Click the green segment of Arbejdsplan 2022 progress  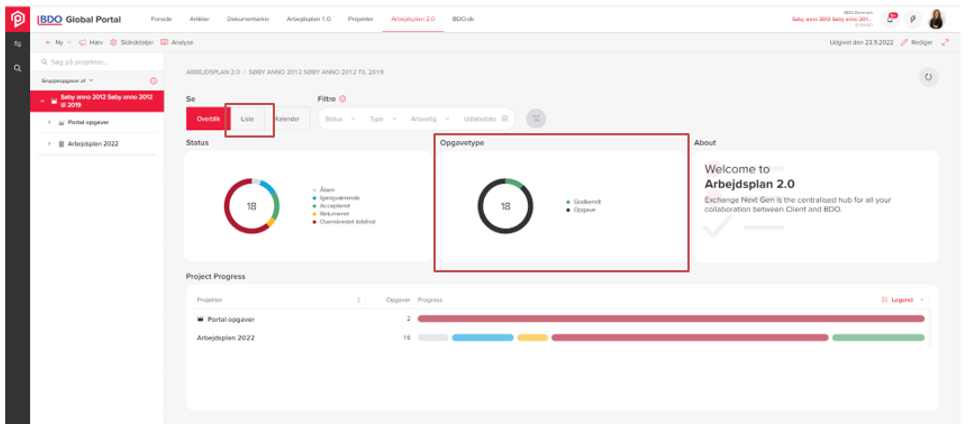pos(878,338)
